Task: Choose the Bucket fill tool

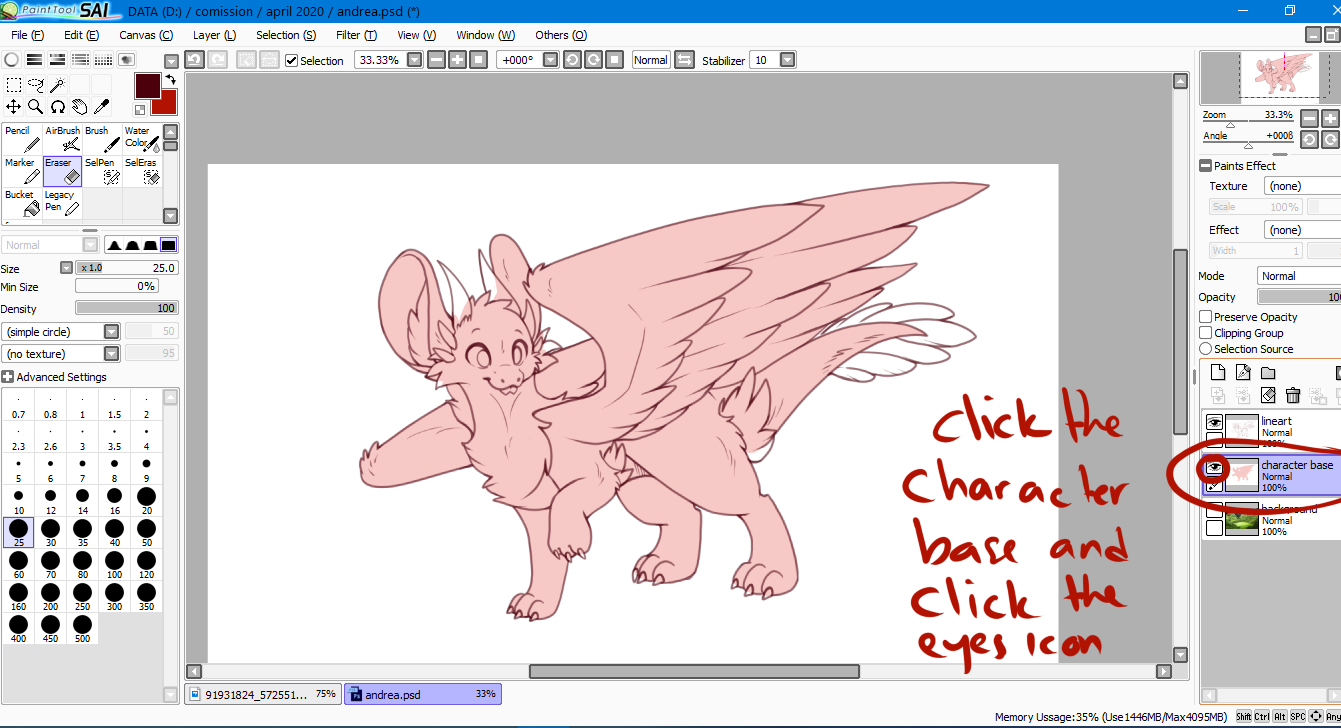Action: pyautogui.click(x=22, y=203)
